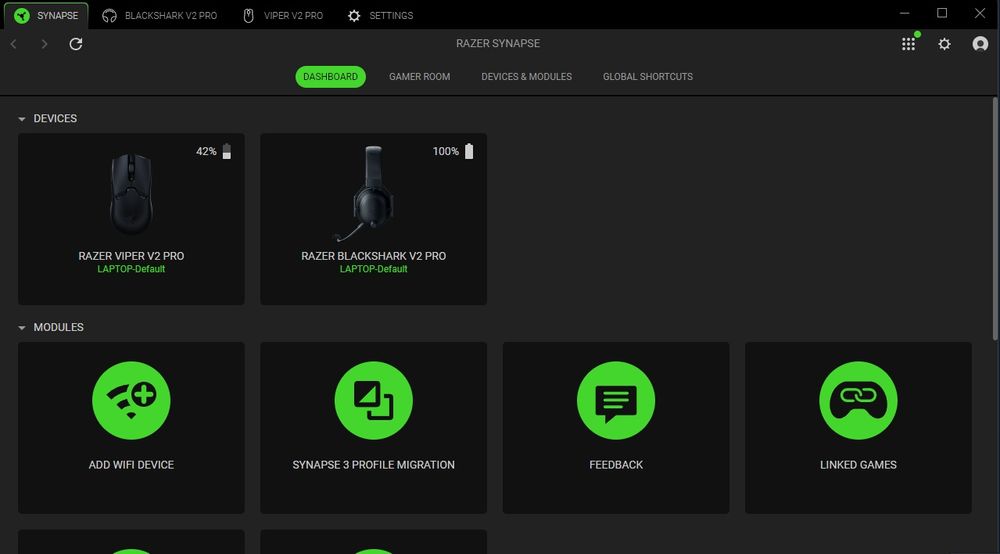Click the 100% battery level text

[446, 151]
